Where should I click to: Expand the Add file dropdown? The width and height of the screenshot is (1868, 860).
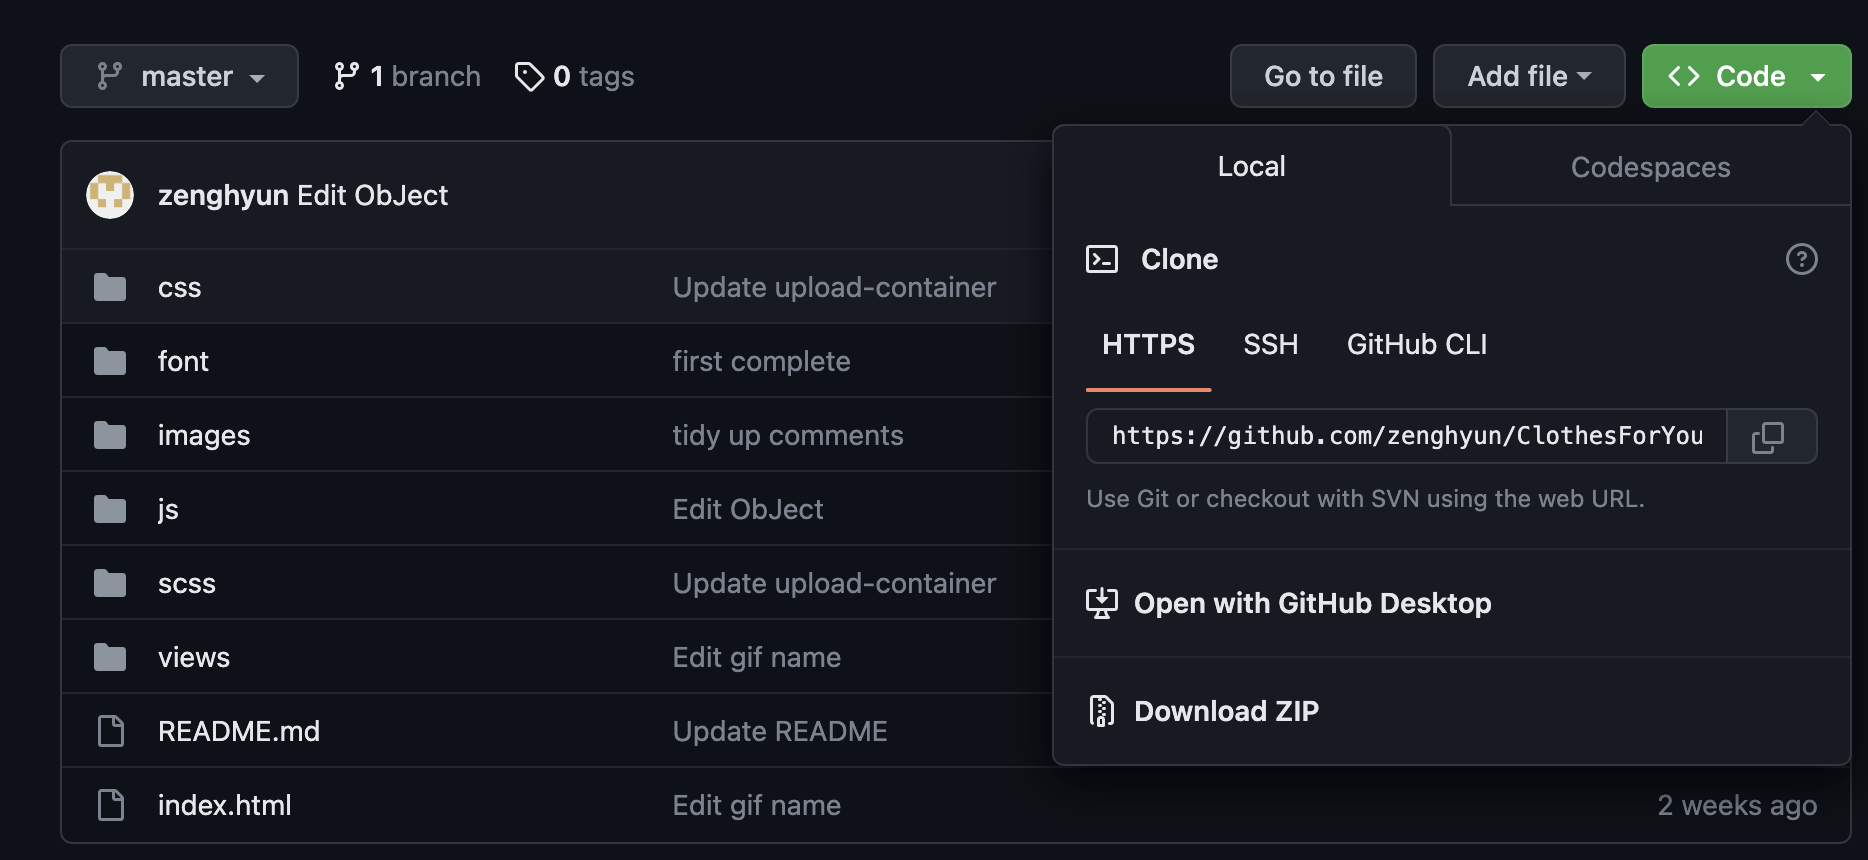tap(1529, 76)
